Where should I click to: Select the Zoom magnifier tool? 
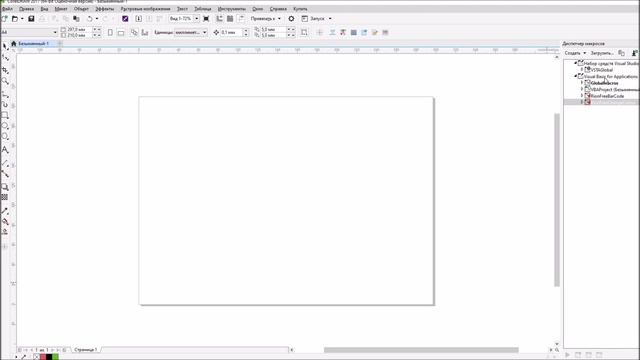pyautogui.click(x=5, y=81)
